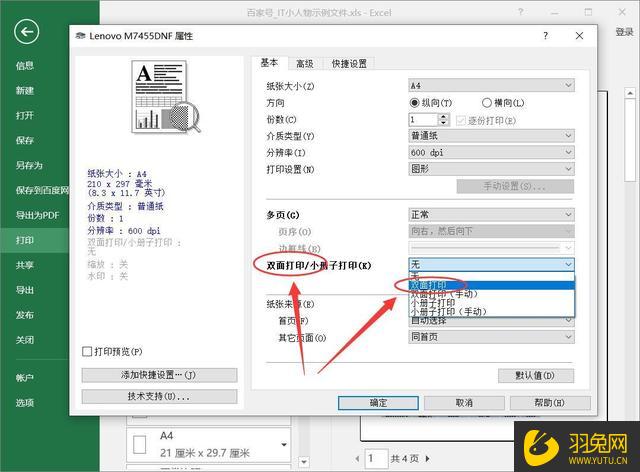This screenshot has width=640, height=472.
Task: Click the scroll down arrow in Excel settings
Action: tap(303, 462)
